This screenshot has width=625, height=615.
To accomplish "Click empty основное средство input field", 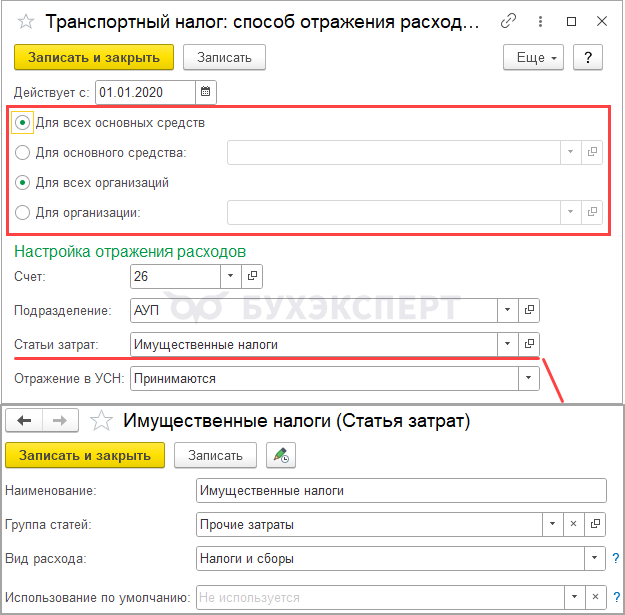I will 394,152.
